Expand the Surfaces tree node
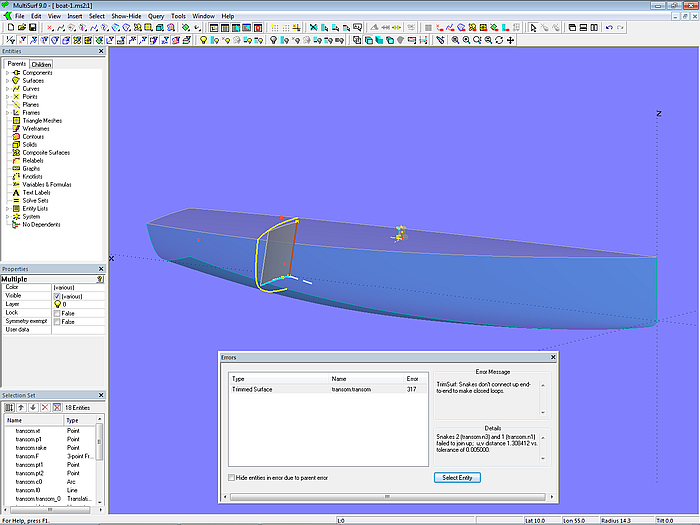 (x=7, y=81)
